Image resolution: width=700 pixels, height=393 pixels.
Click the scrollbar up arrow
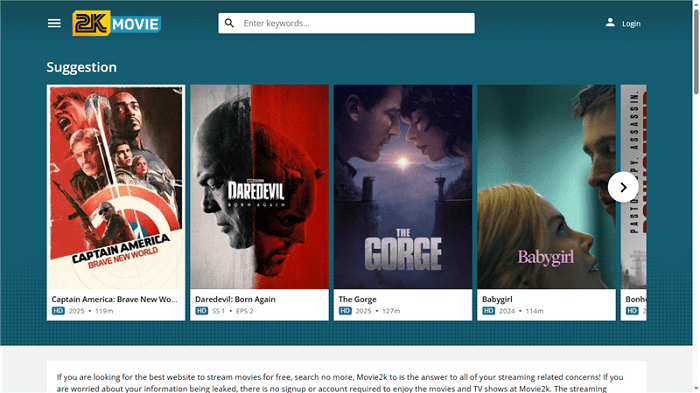[696, 4]
